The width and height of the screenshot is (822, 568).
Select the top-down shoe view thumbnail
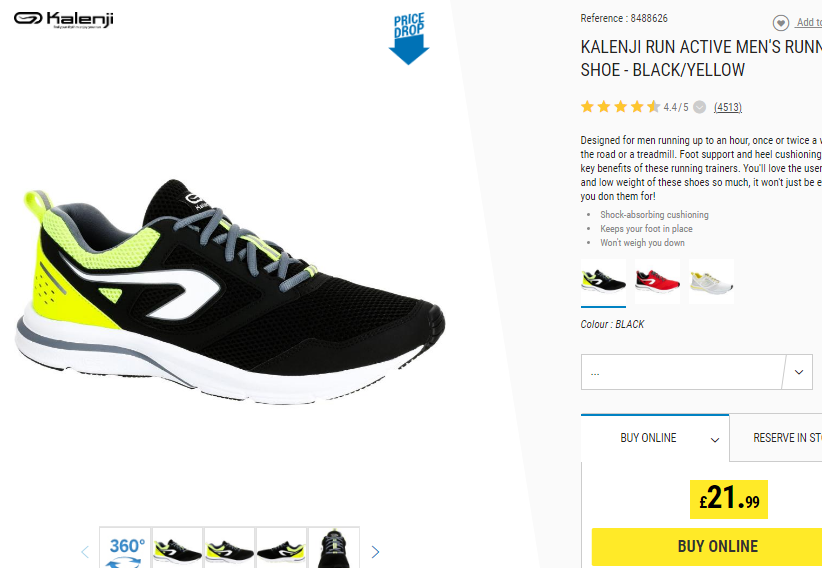point(334,548)
